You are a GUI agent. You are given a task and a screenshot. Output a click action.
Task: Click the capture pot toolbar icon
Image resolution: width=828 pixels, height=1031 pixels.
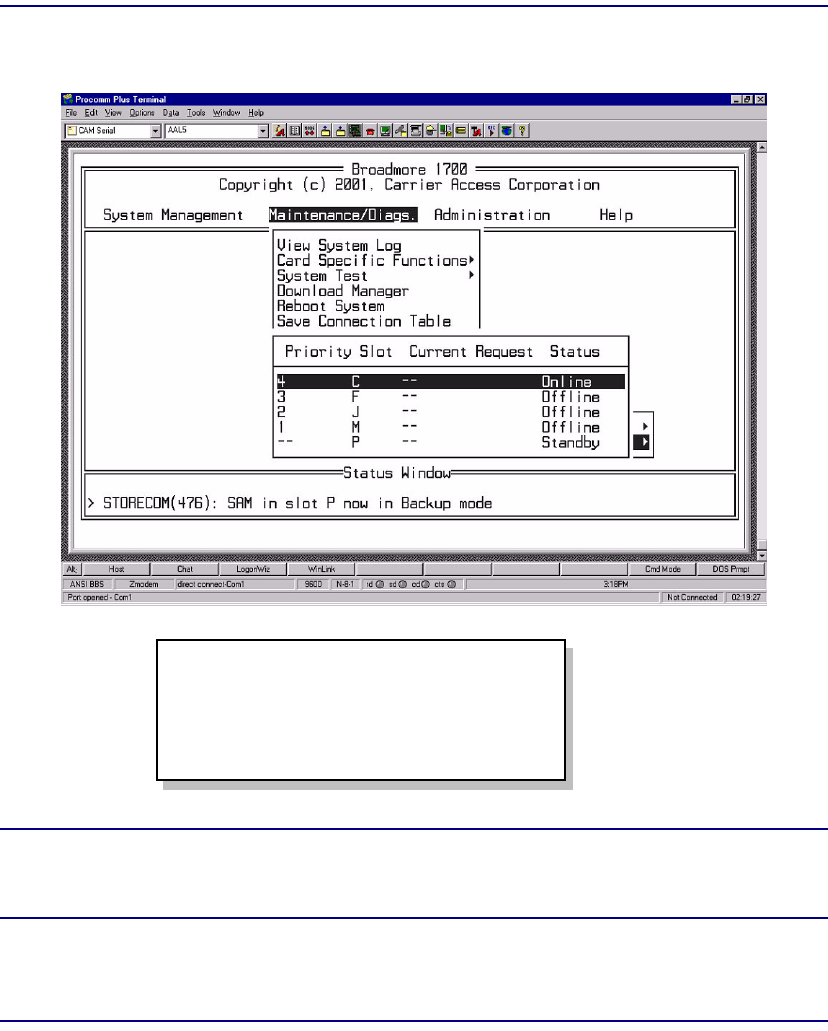pos(431,131)
